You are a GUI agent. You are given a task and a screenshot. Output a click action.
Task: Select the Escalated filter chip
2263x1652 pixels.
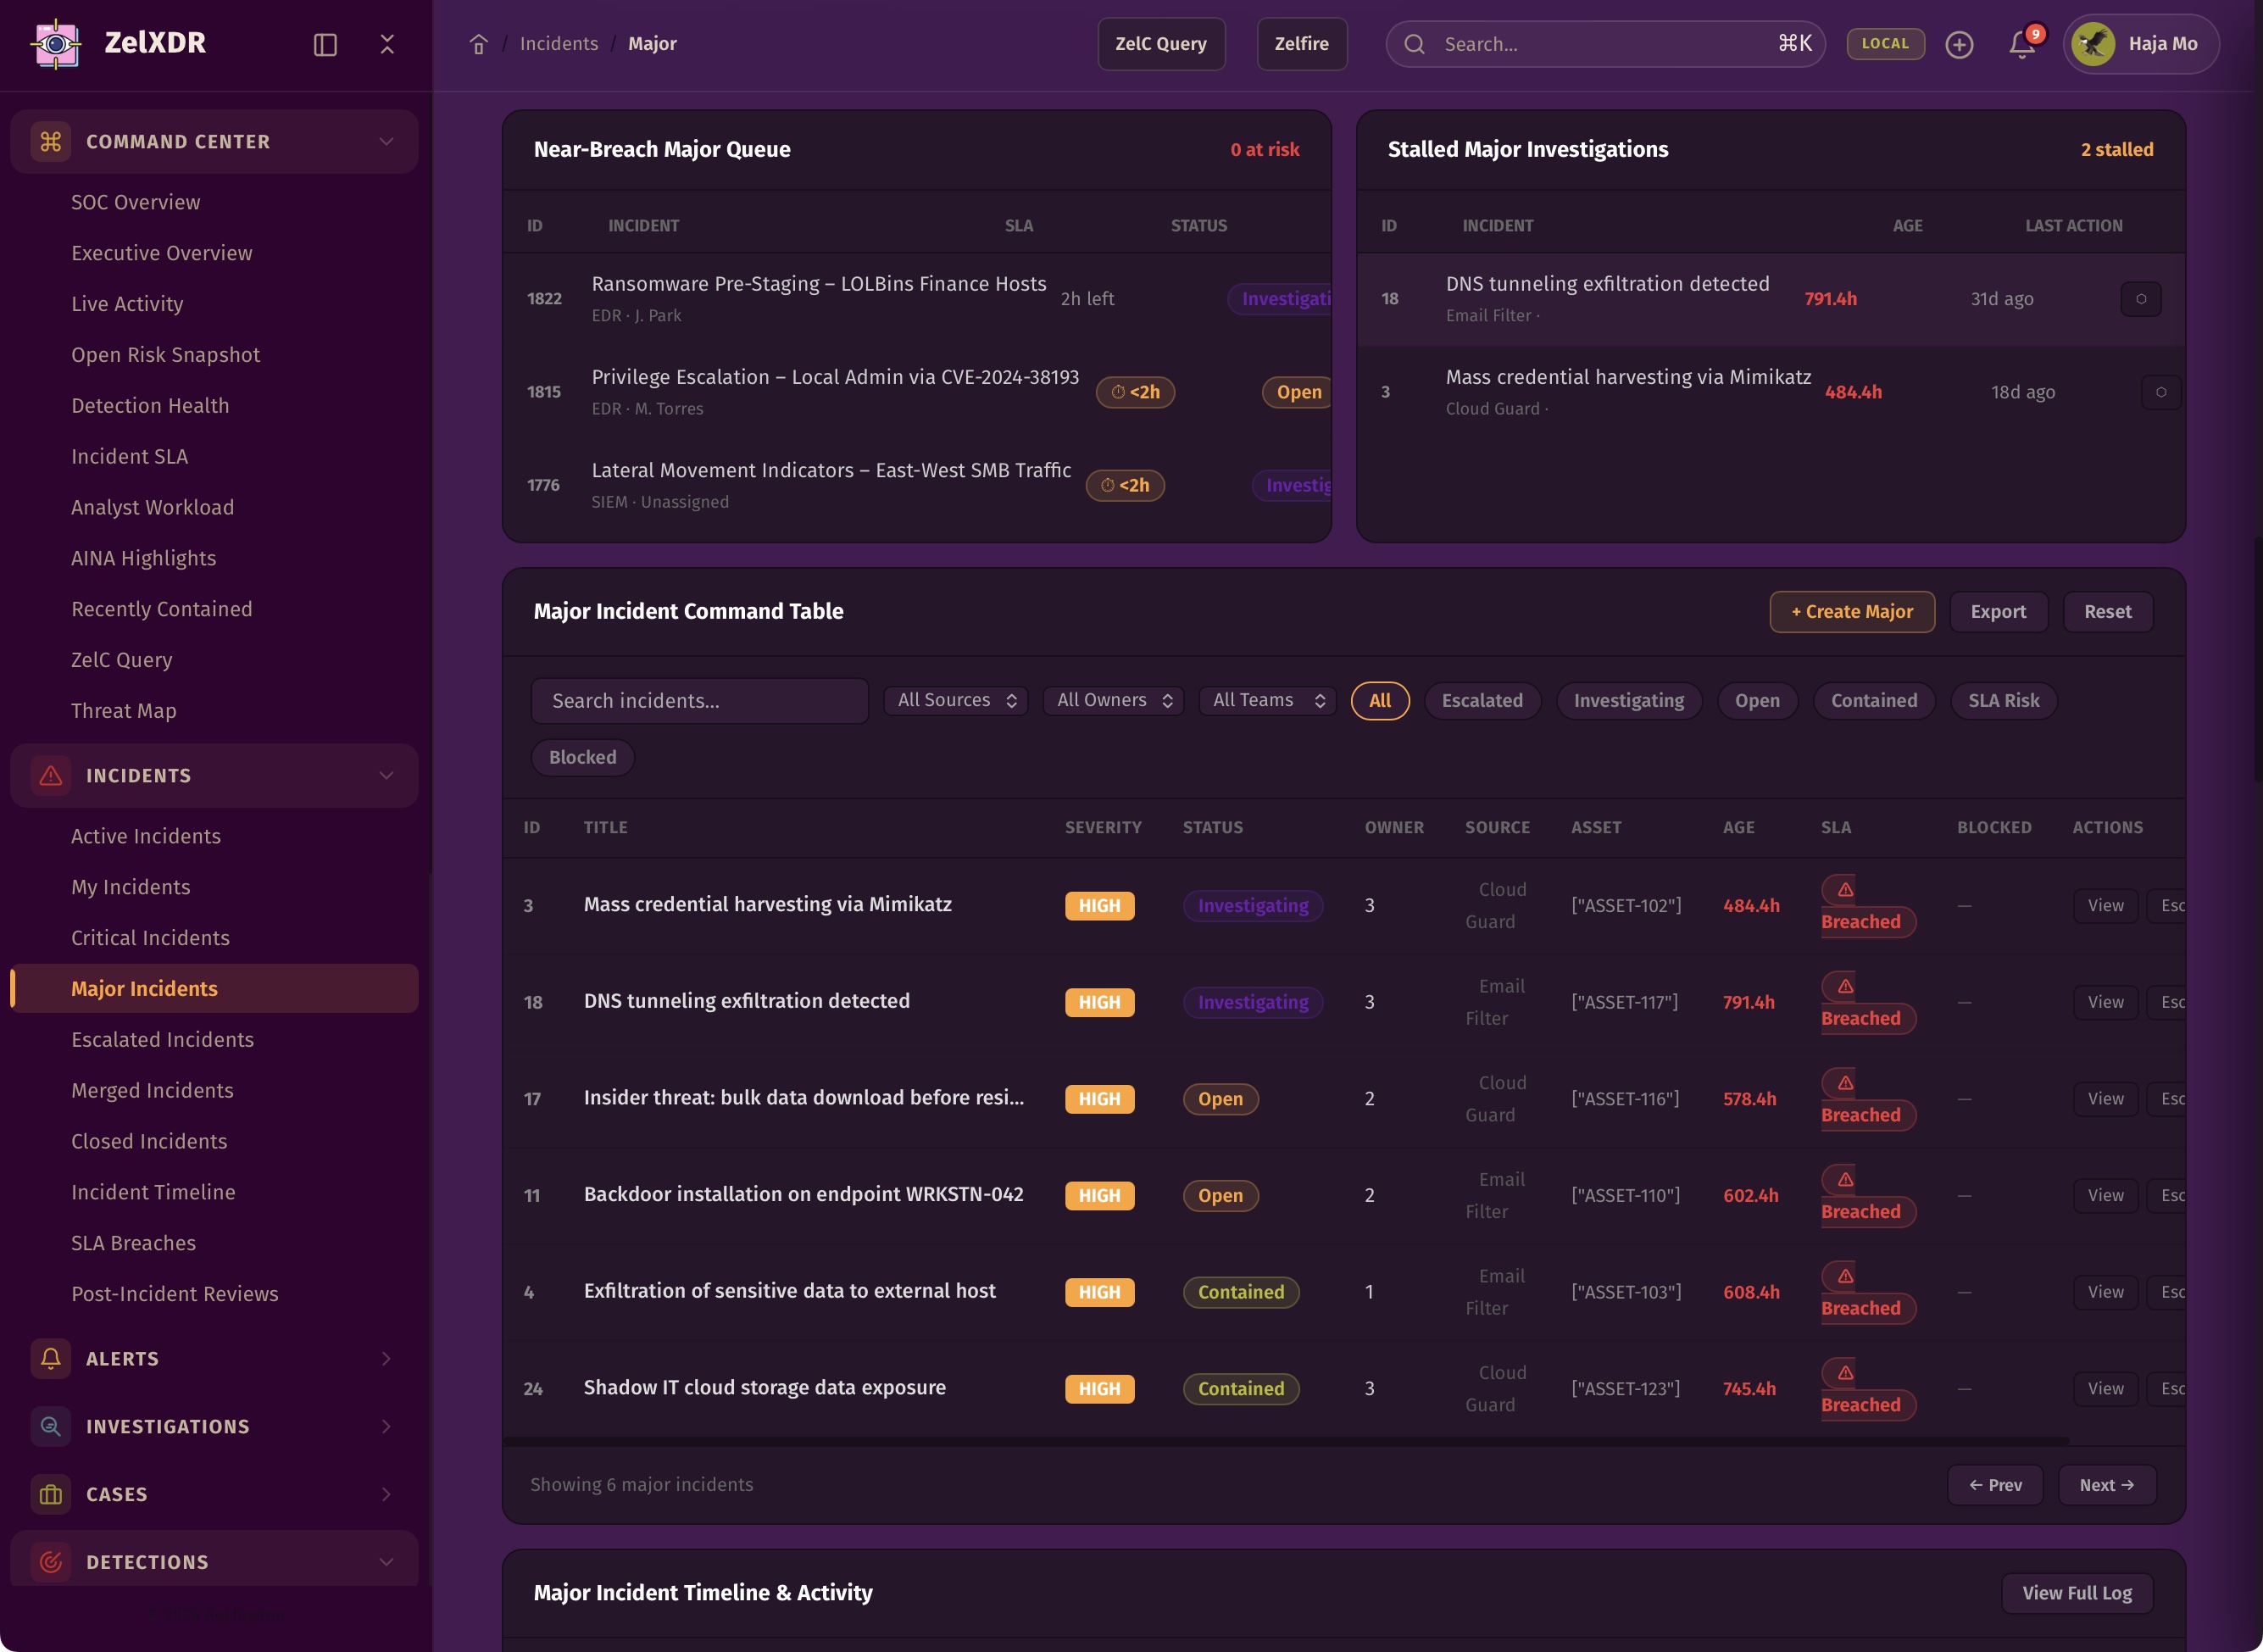pos(1481,701)
